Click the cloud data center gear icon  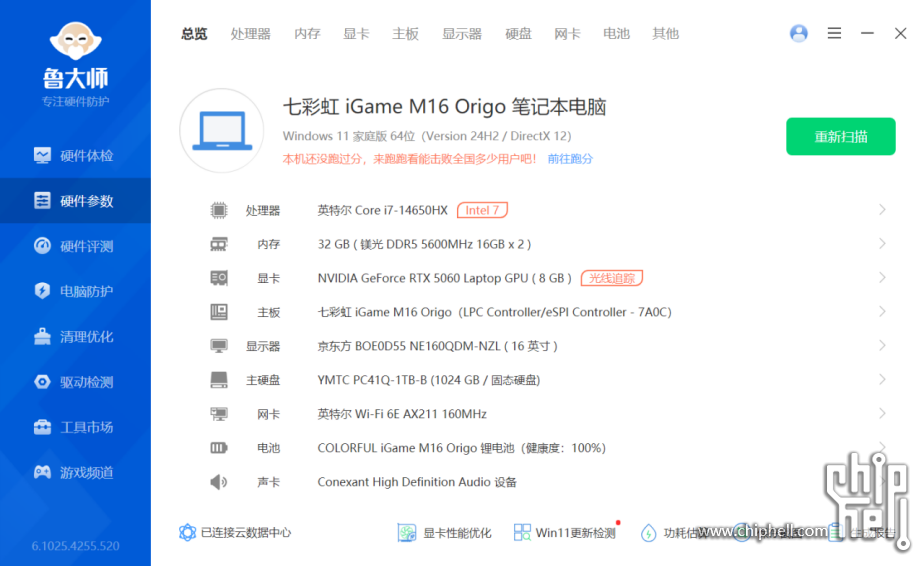click(x=187, y=532)
